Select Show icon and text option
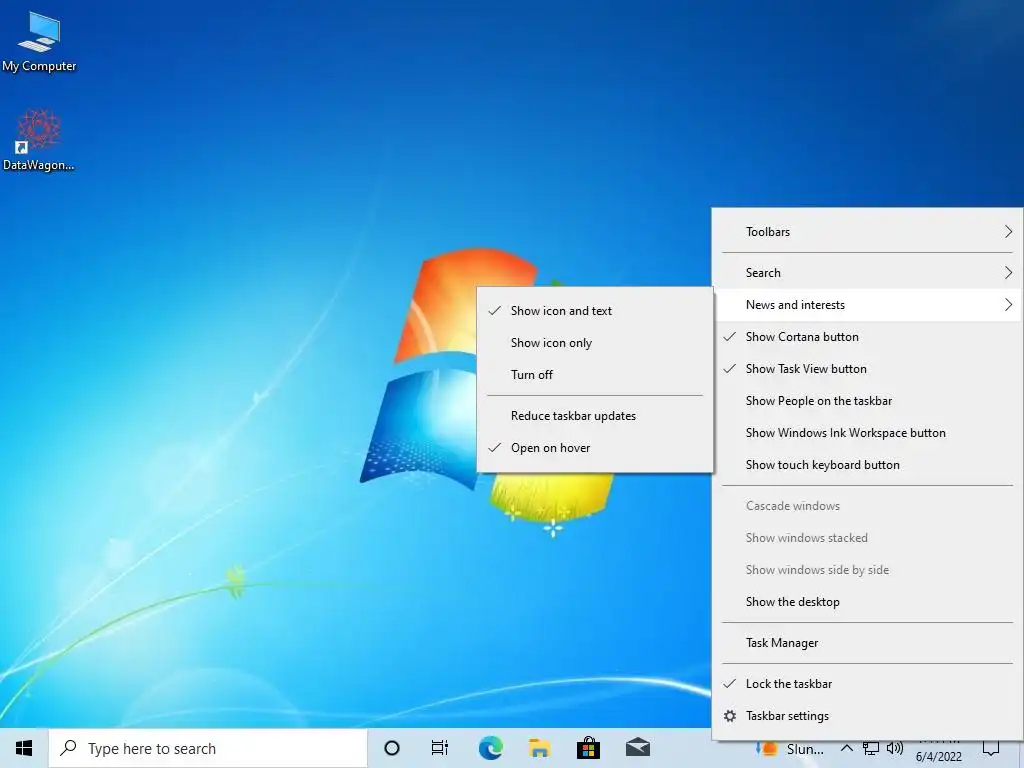 tap(595, 311)
